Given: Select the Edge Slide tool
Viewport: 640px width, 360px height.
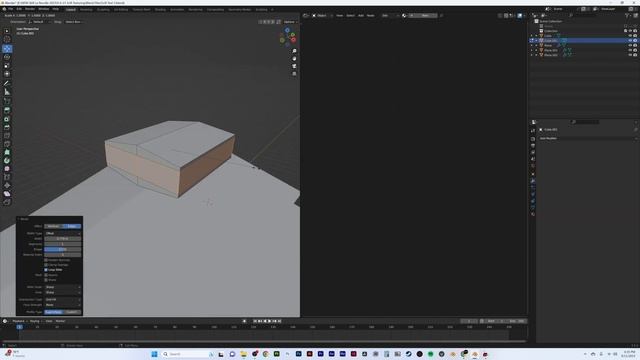Looking at the screenshot, I should (7, 177).
